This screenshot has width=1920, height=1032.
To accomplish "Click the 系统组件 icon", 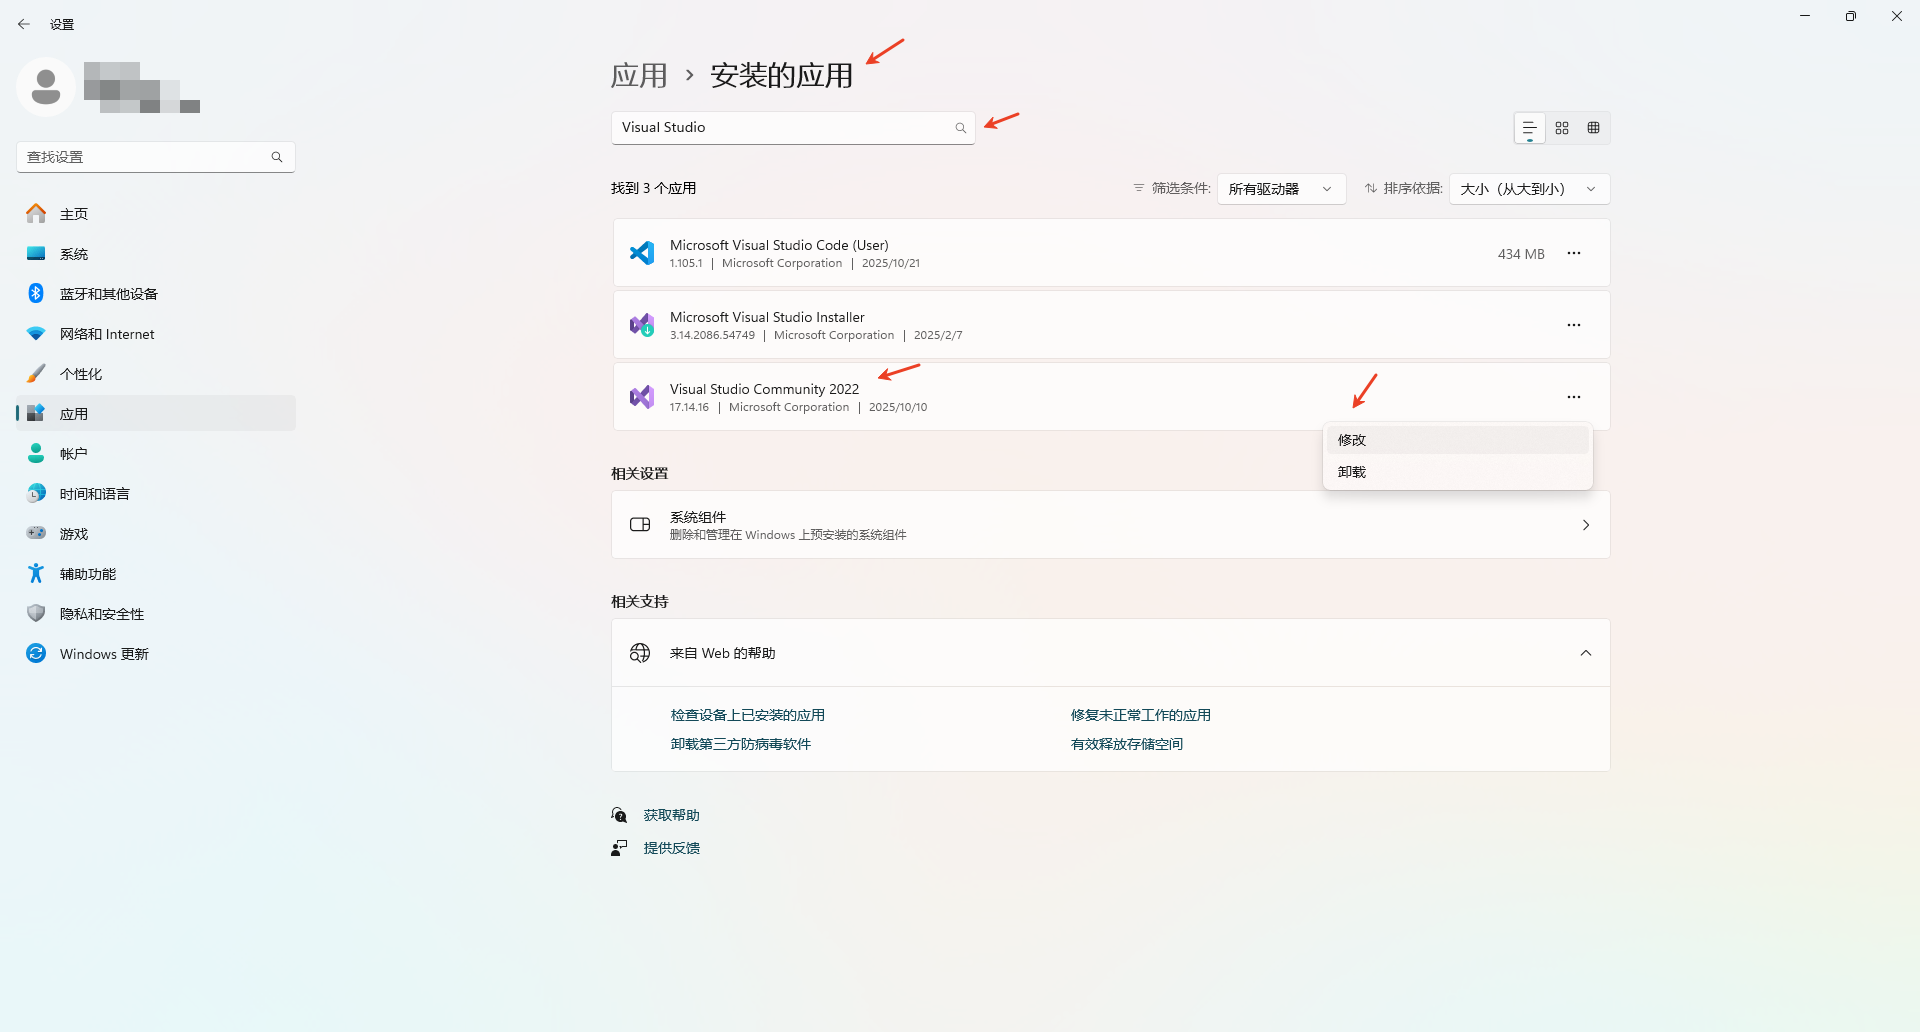I will 640,525.
